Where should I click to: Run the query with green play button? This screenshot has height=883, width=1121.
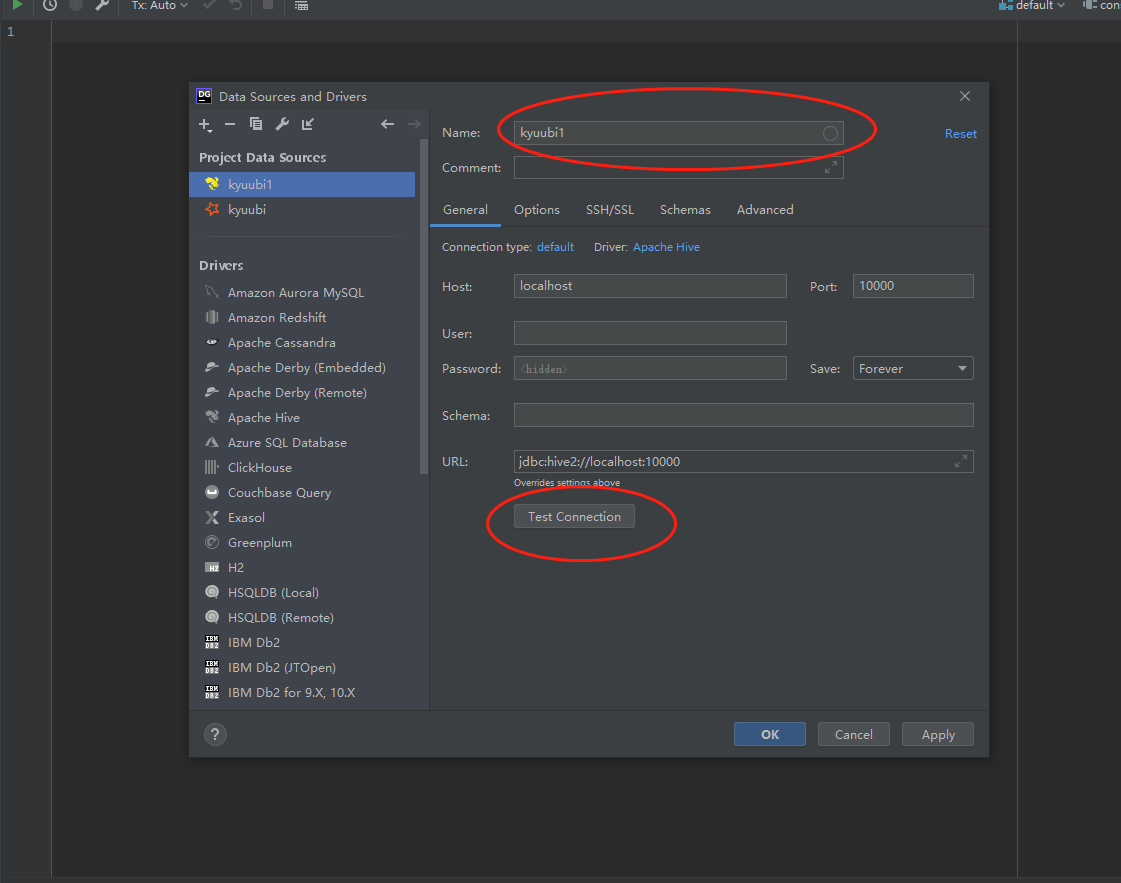[x=17, y=5]
